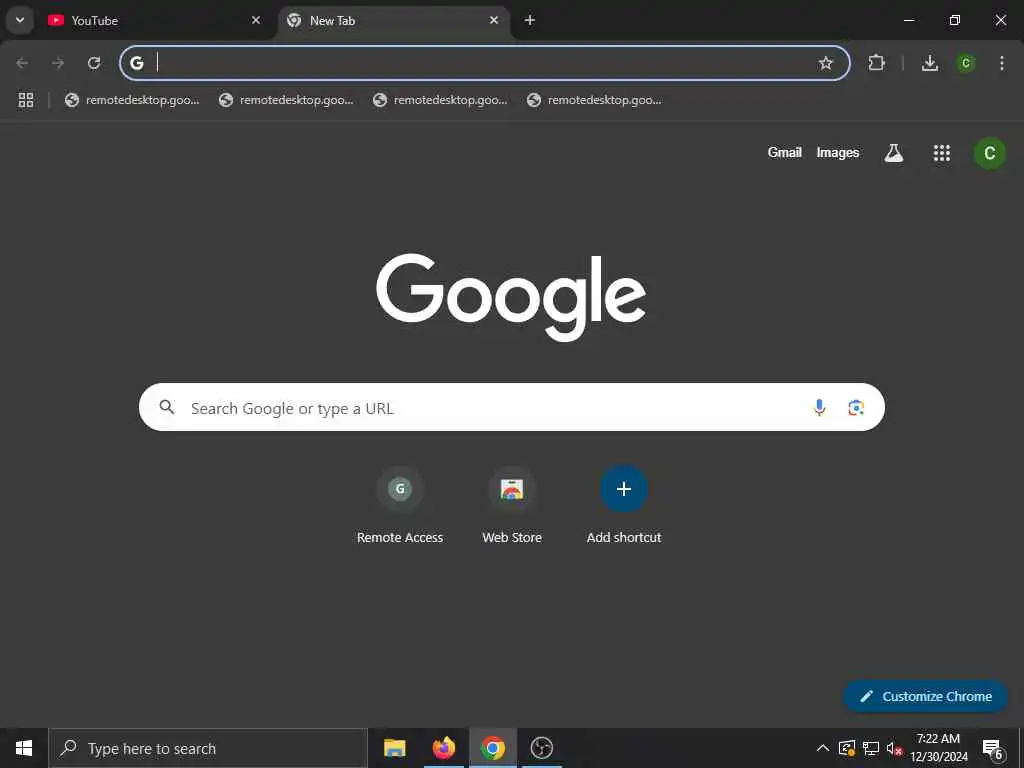Screen dimensions: 1024x768
Task: Open the network tray icon
Action: [871, 748]
